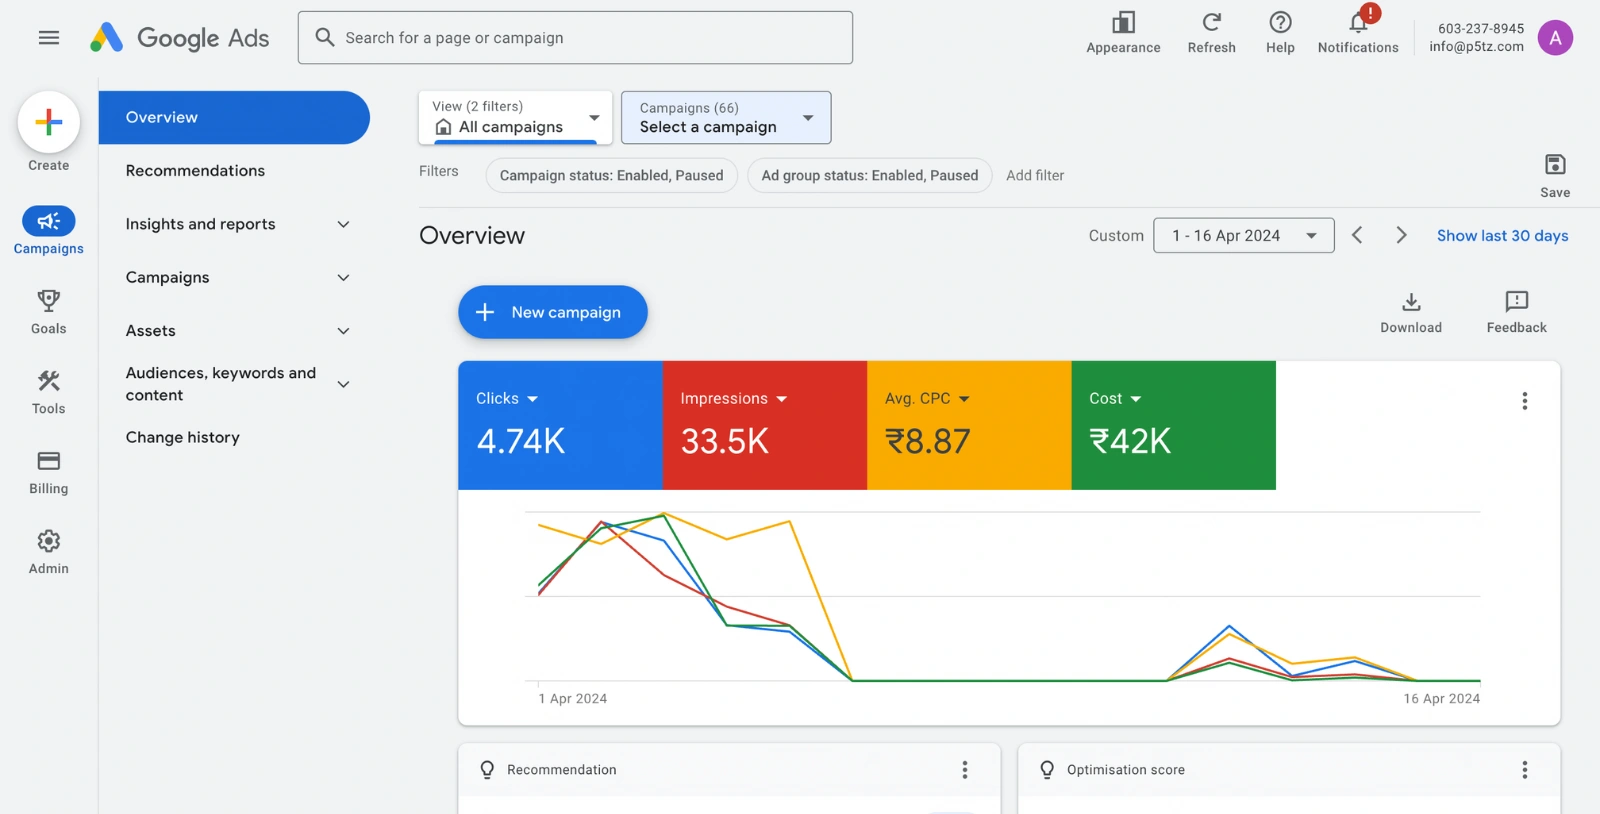
Task: Change the Cost metric dropdown
Action: point(1115,398)
